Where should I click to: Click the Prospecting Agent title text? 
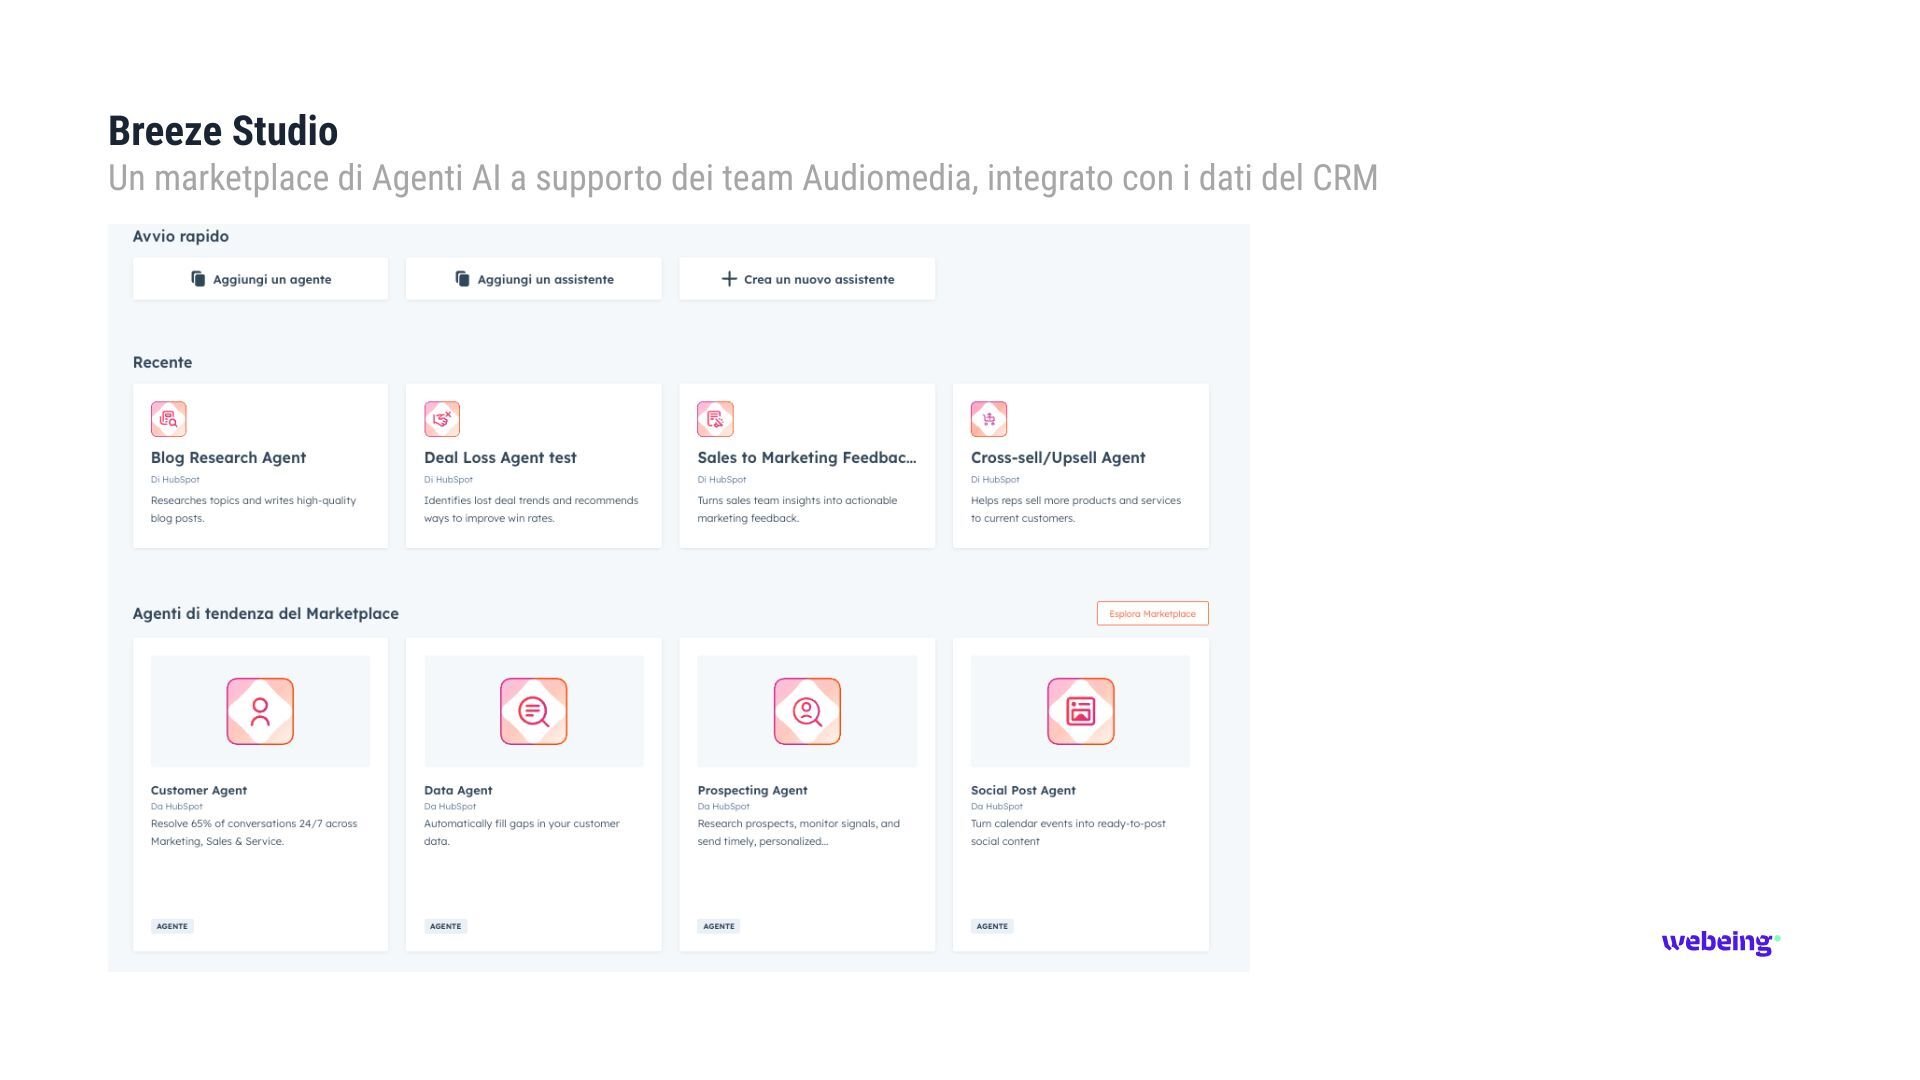tap(752, 790)
